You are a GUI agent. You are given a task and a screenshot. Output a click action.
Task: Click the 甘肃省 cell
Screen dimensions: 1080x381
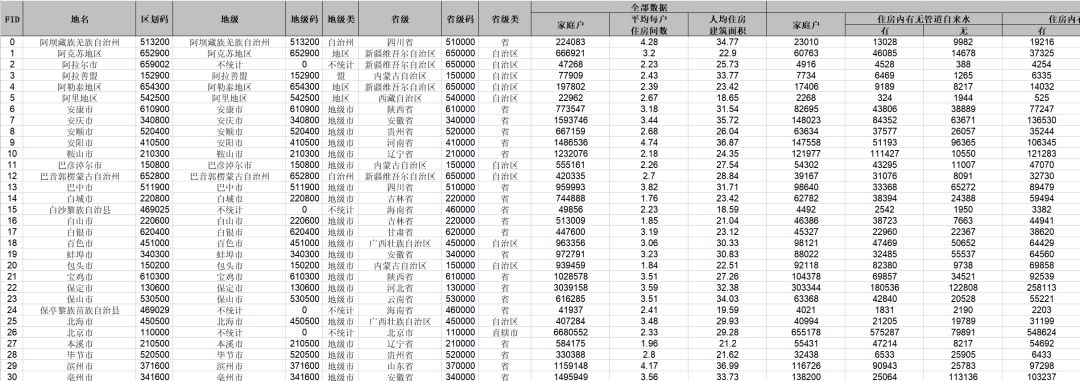pyautogui.click(x=399, y=231)
